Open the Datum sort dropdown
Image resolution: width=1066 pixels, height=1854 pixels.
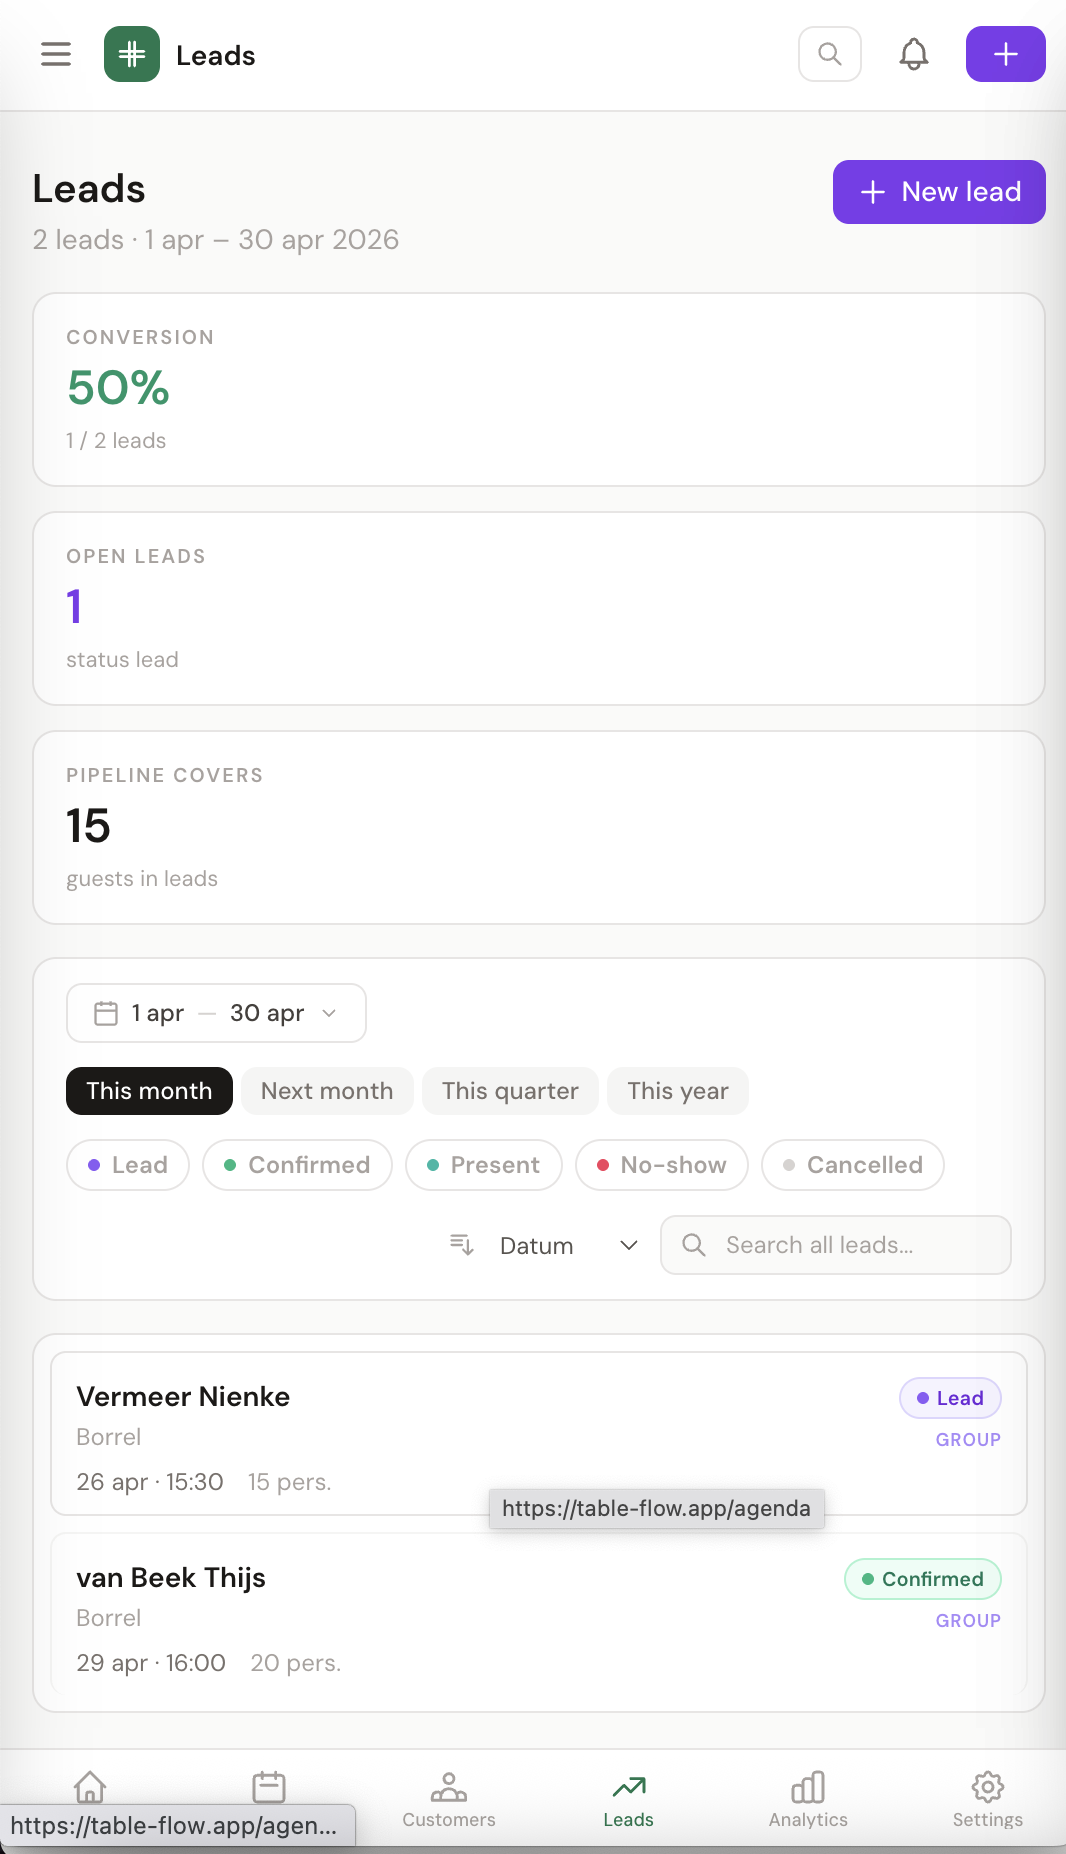point(627,1244)
